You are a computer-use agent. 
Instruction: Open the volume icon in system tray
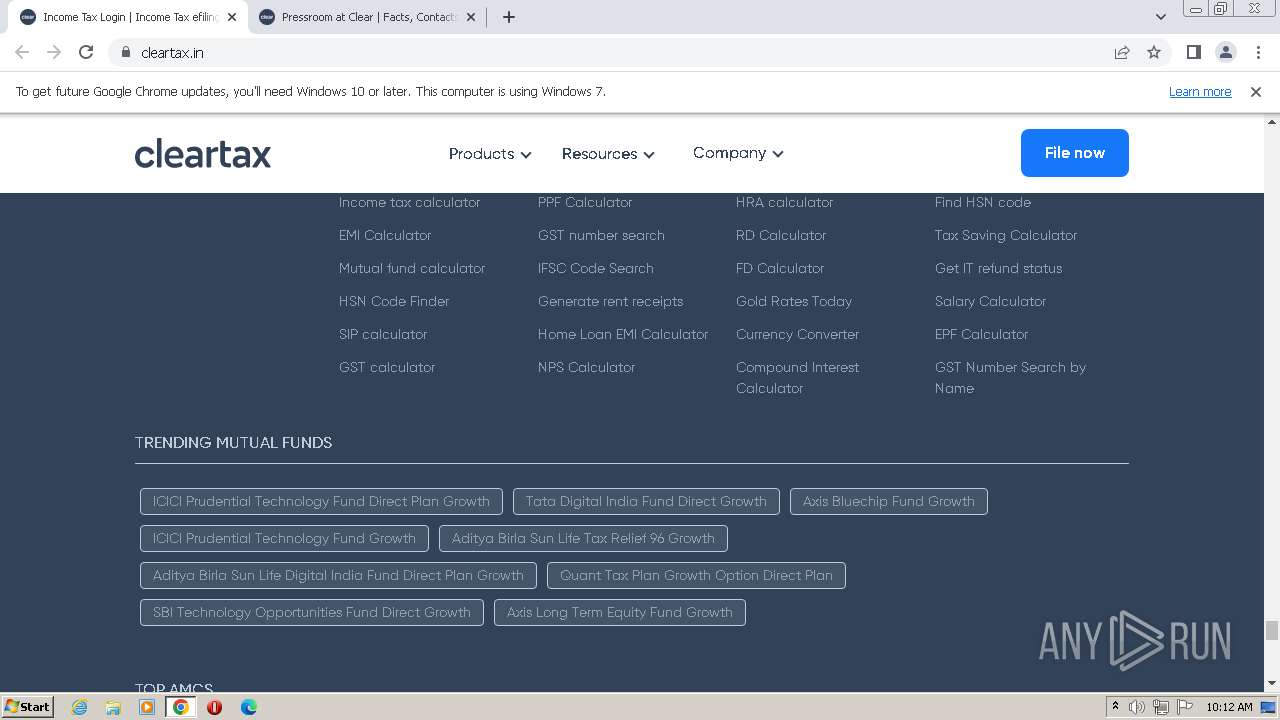[1137, 707]
